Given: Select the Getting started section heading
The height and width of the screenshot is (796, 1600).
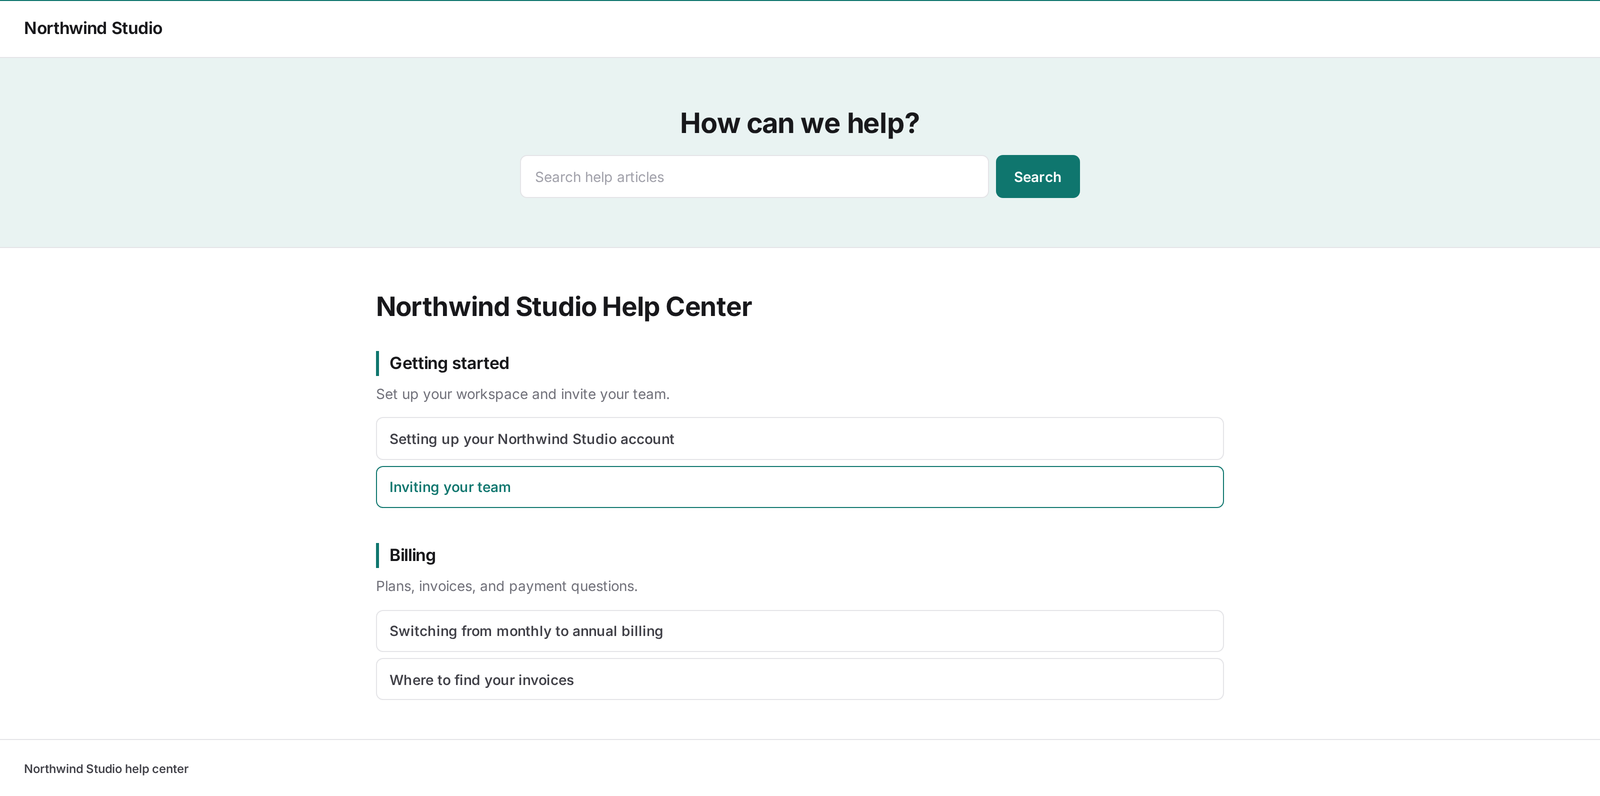Looking at the screenshot, I should click(449, 363).
